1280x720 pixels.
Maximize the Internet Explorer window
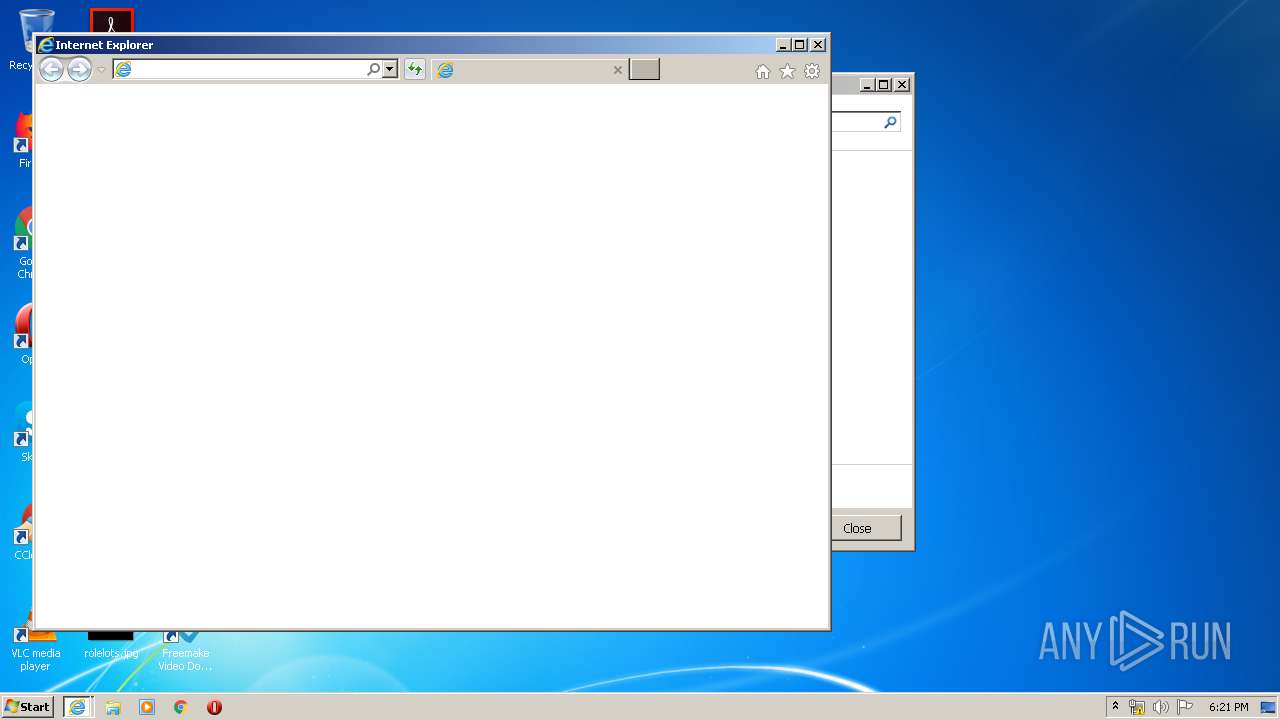[x=800, y=45]
